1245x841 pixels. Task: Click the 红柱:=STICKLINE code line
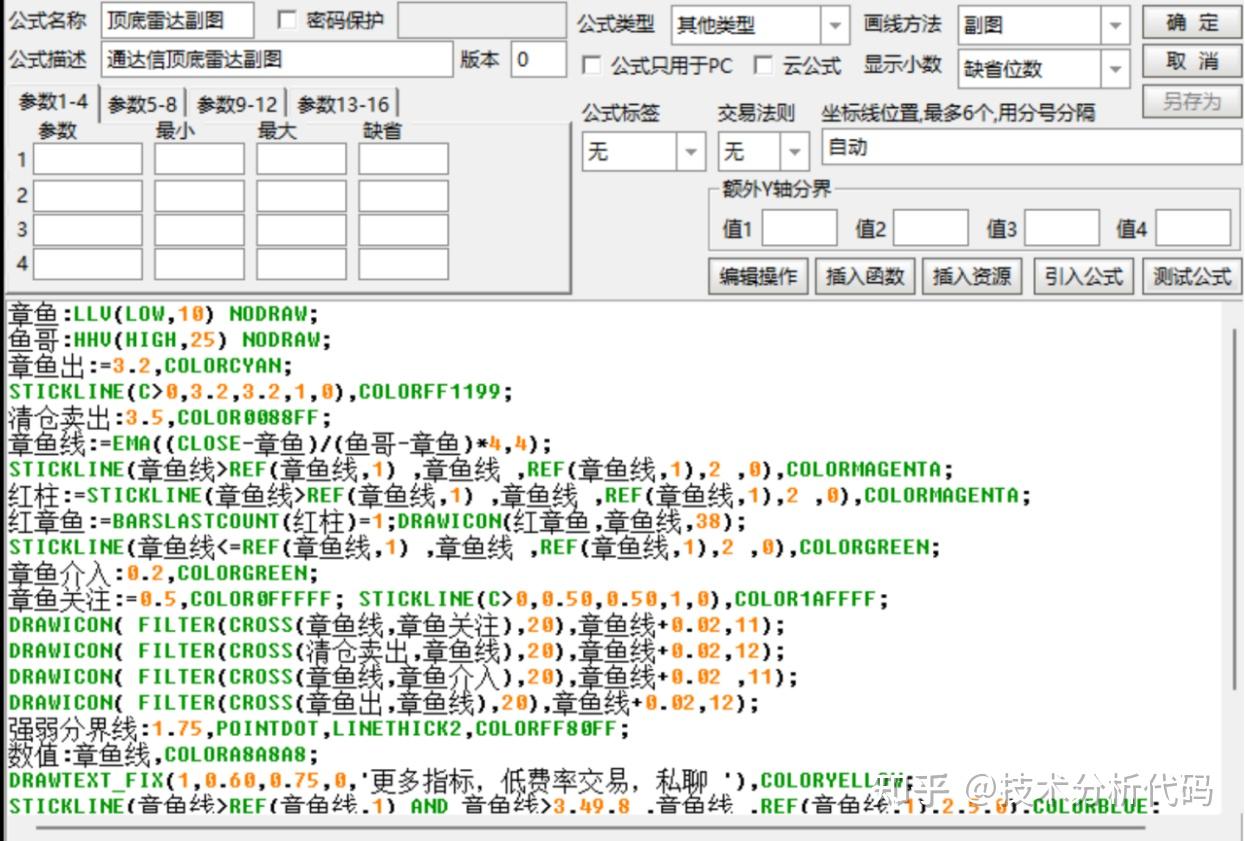click(x=519, y=495)
